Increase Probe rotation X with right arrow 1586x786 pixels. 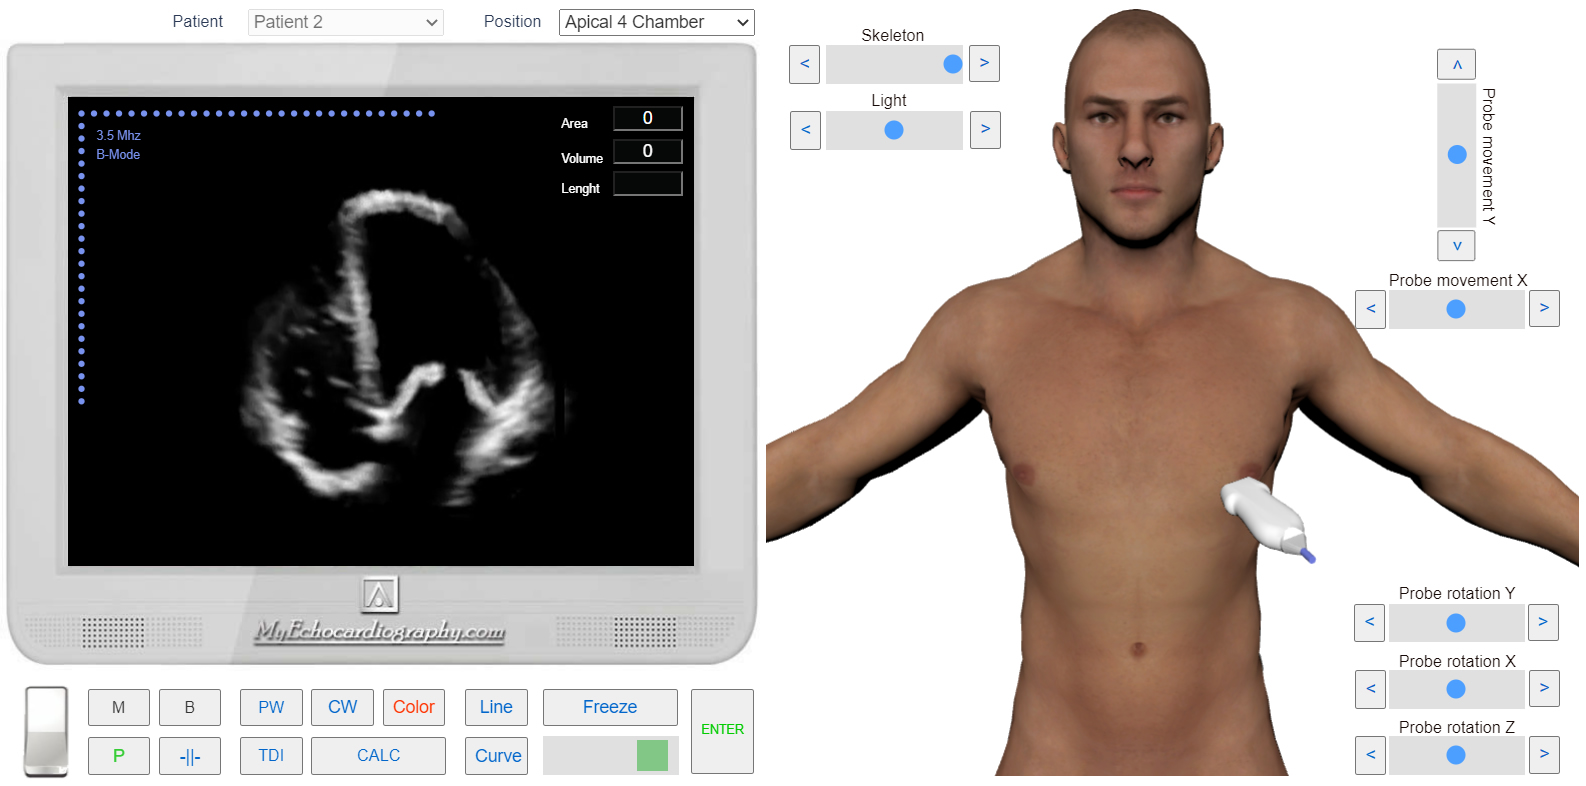(1544, 688)
